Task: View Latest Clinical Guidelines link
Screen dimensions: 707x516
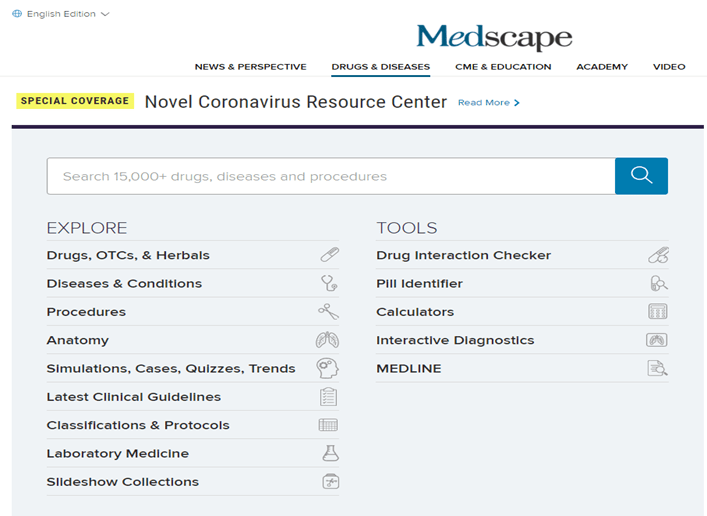Action: pos(134,397)
